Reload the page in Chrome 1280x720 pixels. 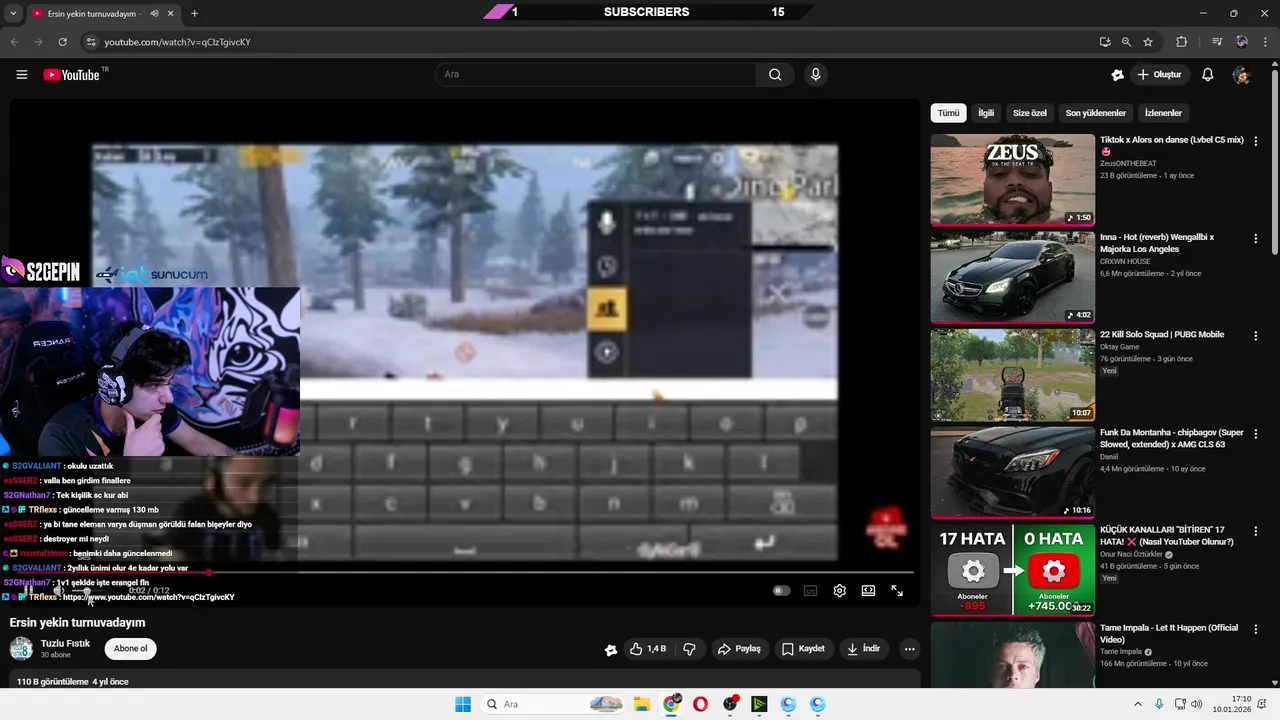pos(62,42)
